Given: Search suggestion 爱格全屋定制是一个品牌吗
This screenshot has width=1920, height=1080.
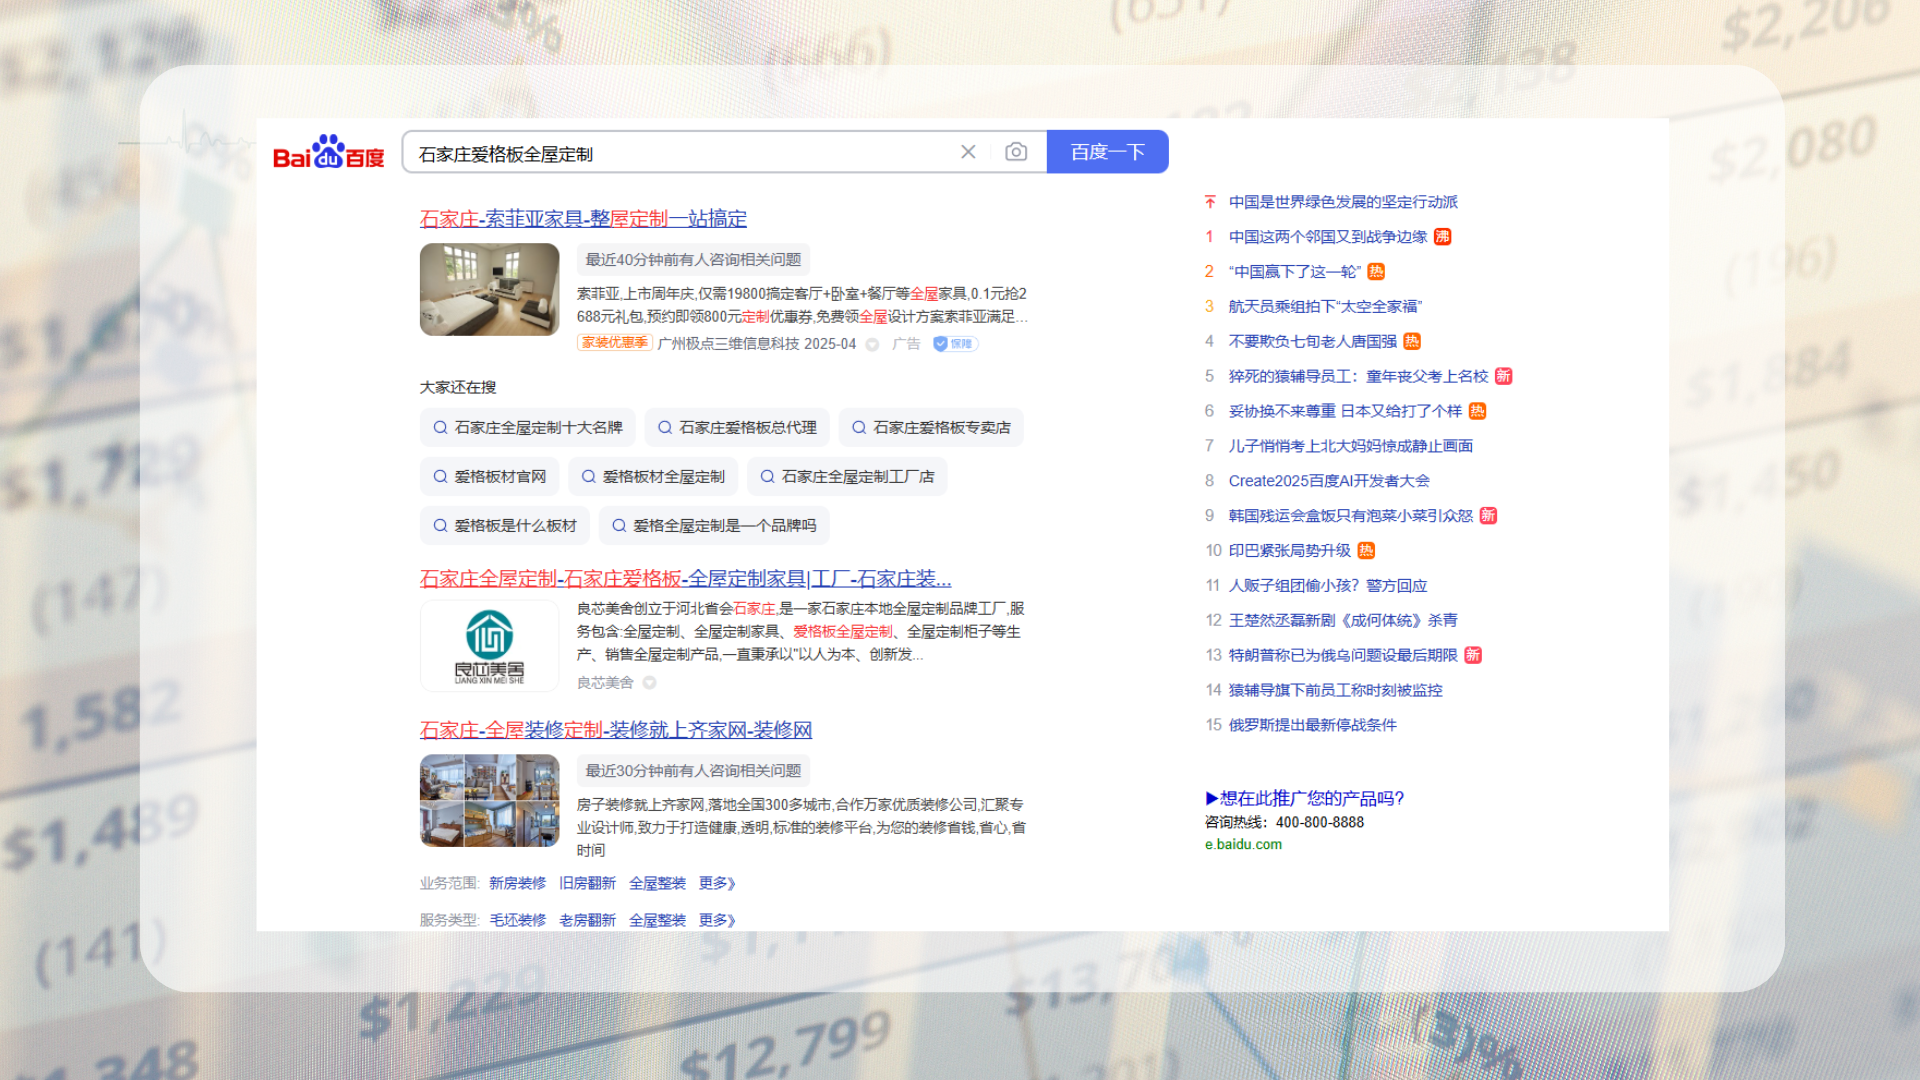Looking at the screenshot, I should 714,525.
